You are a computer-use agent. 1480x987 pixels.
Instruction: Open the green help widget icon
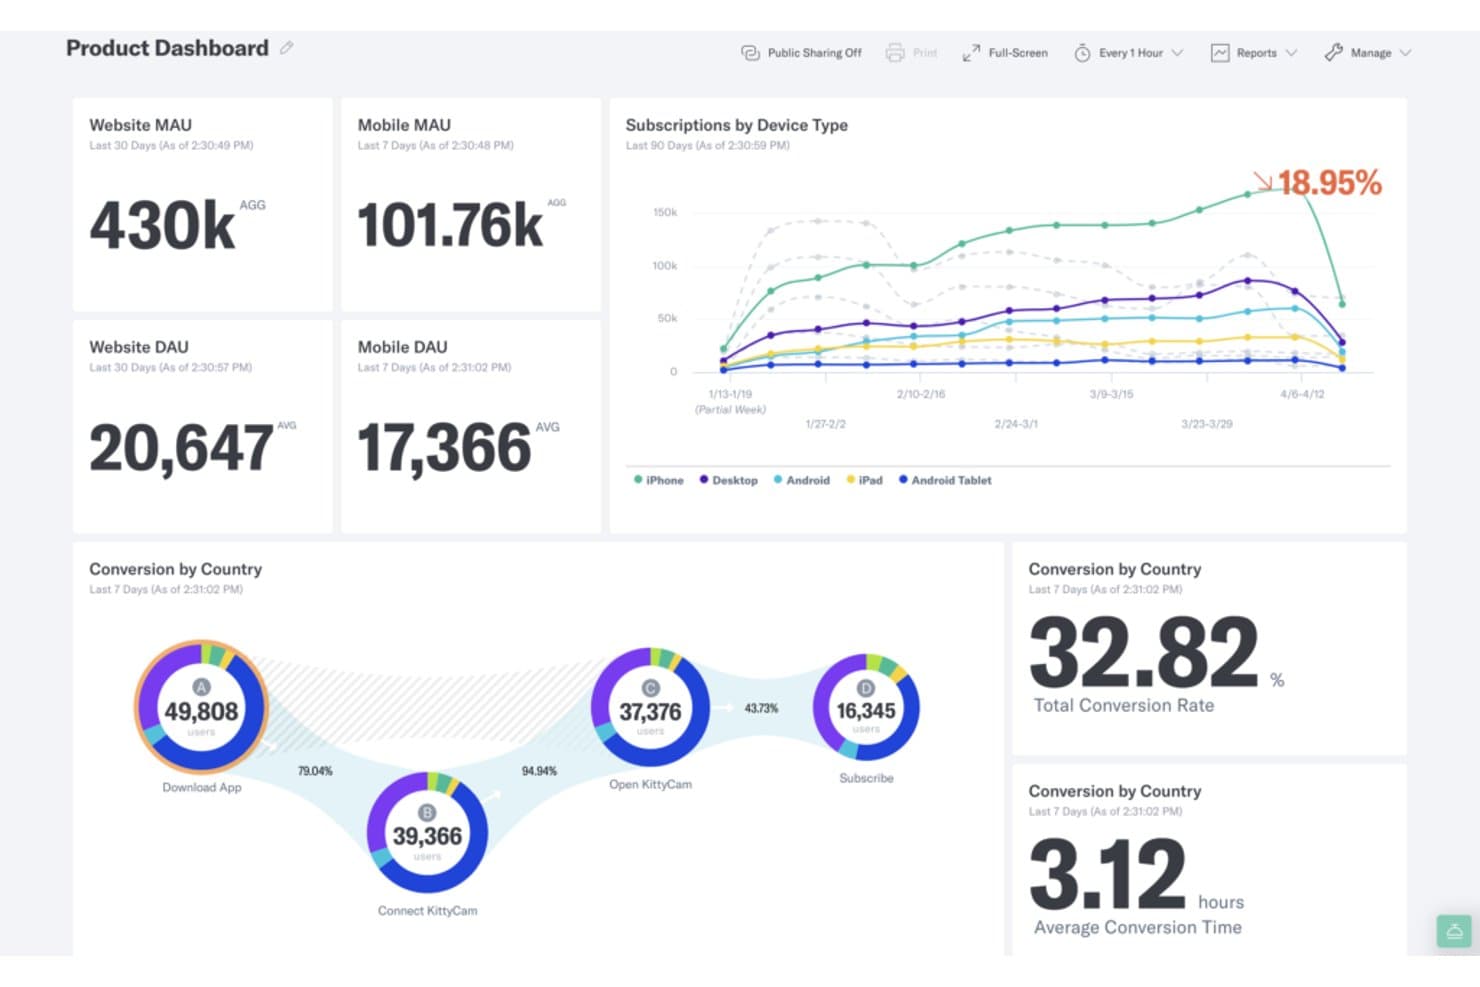(1454, 931)
